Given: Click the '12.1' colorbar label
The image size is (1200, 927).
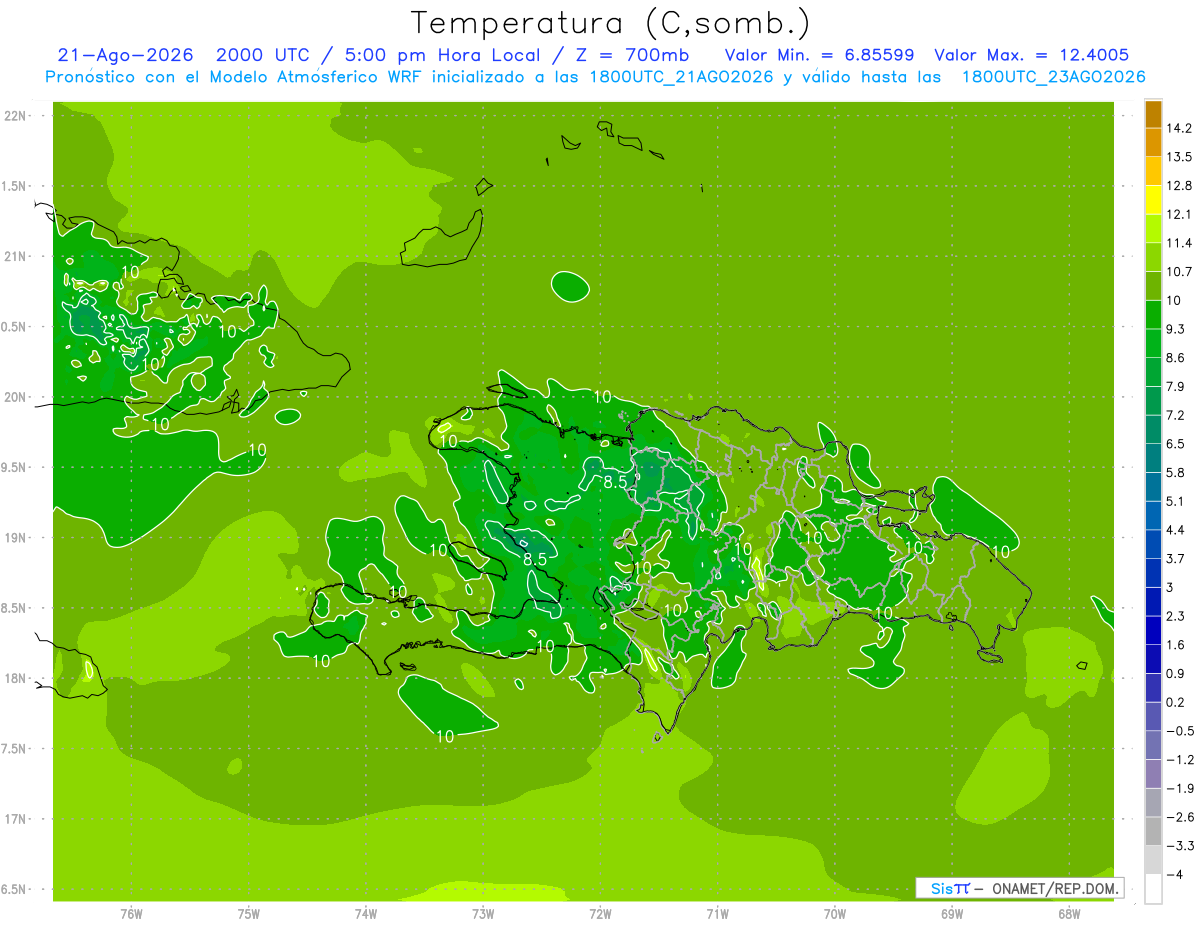Looking at the screenshot, I should pos(1180,214).
